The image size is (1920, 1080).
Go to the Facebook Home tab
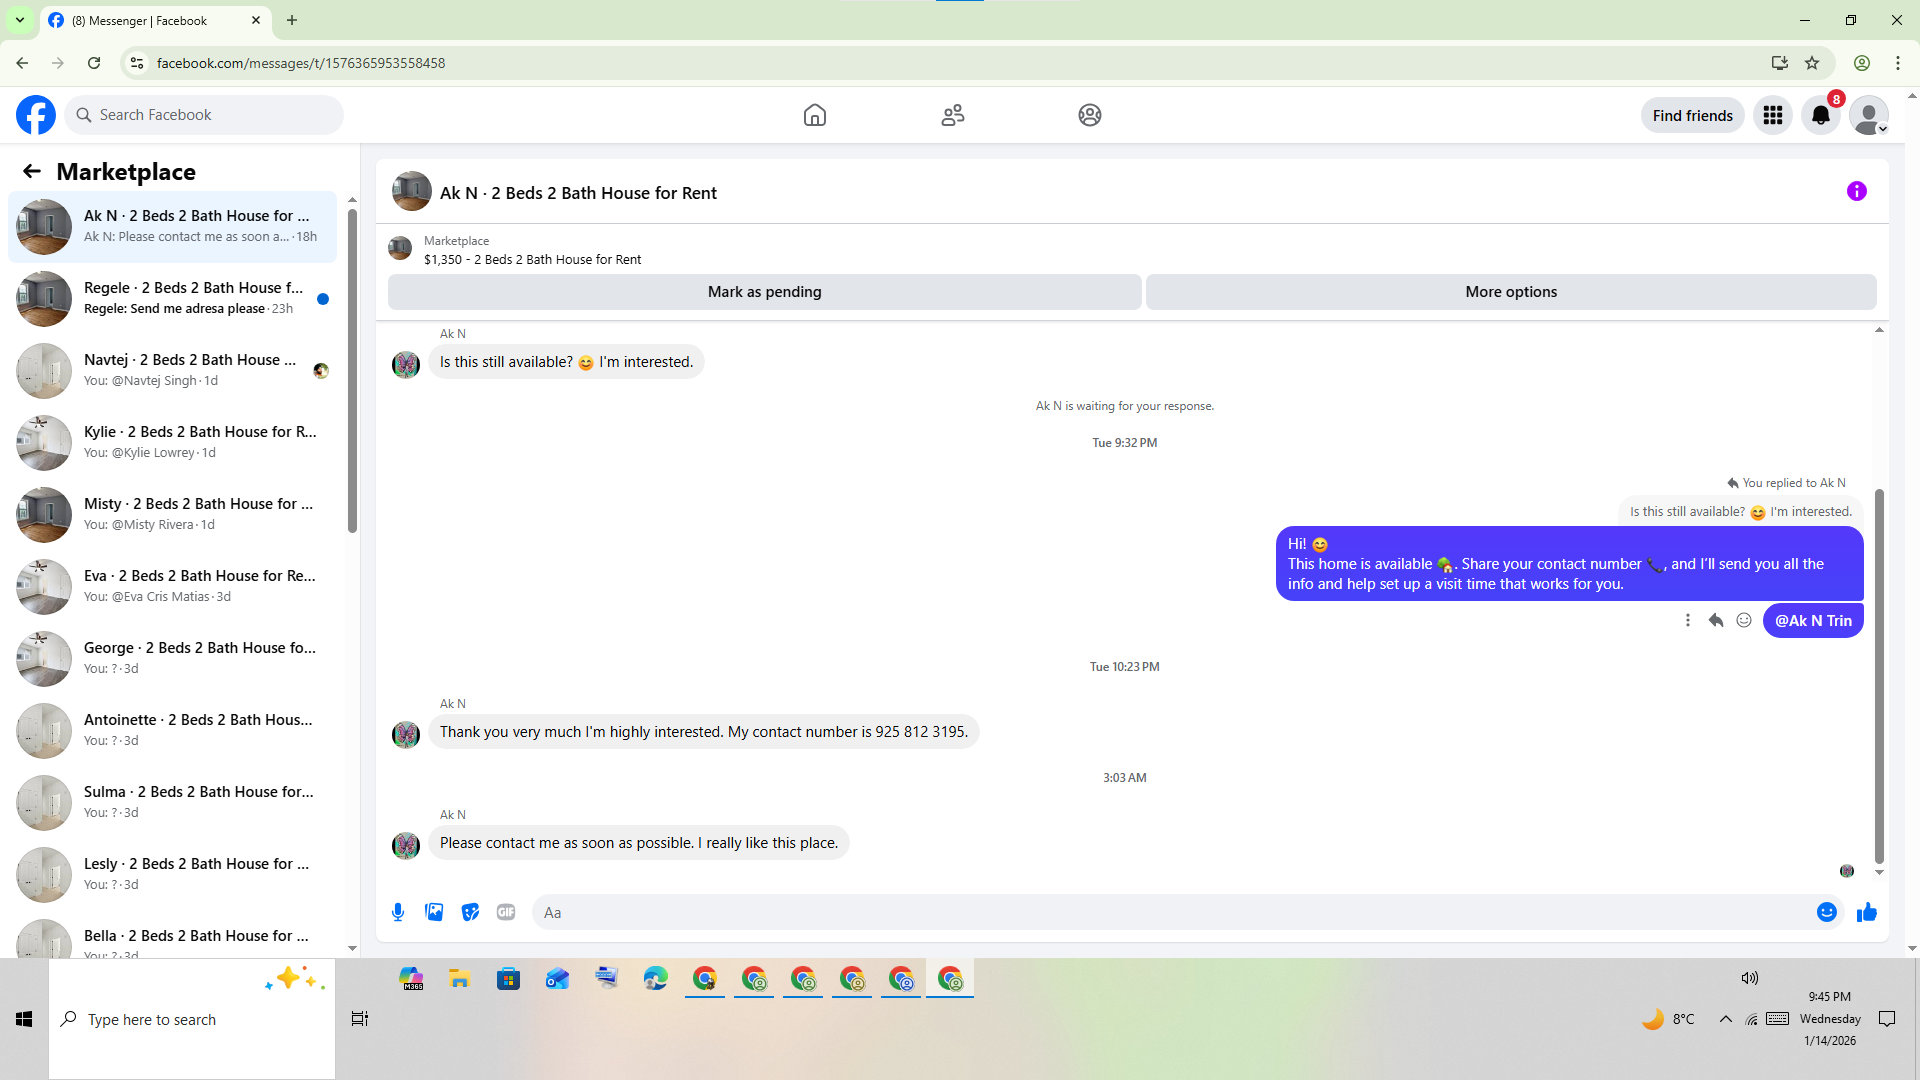[x=815, y=115]
